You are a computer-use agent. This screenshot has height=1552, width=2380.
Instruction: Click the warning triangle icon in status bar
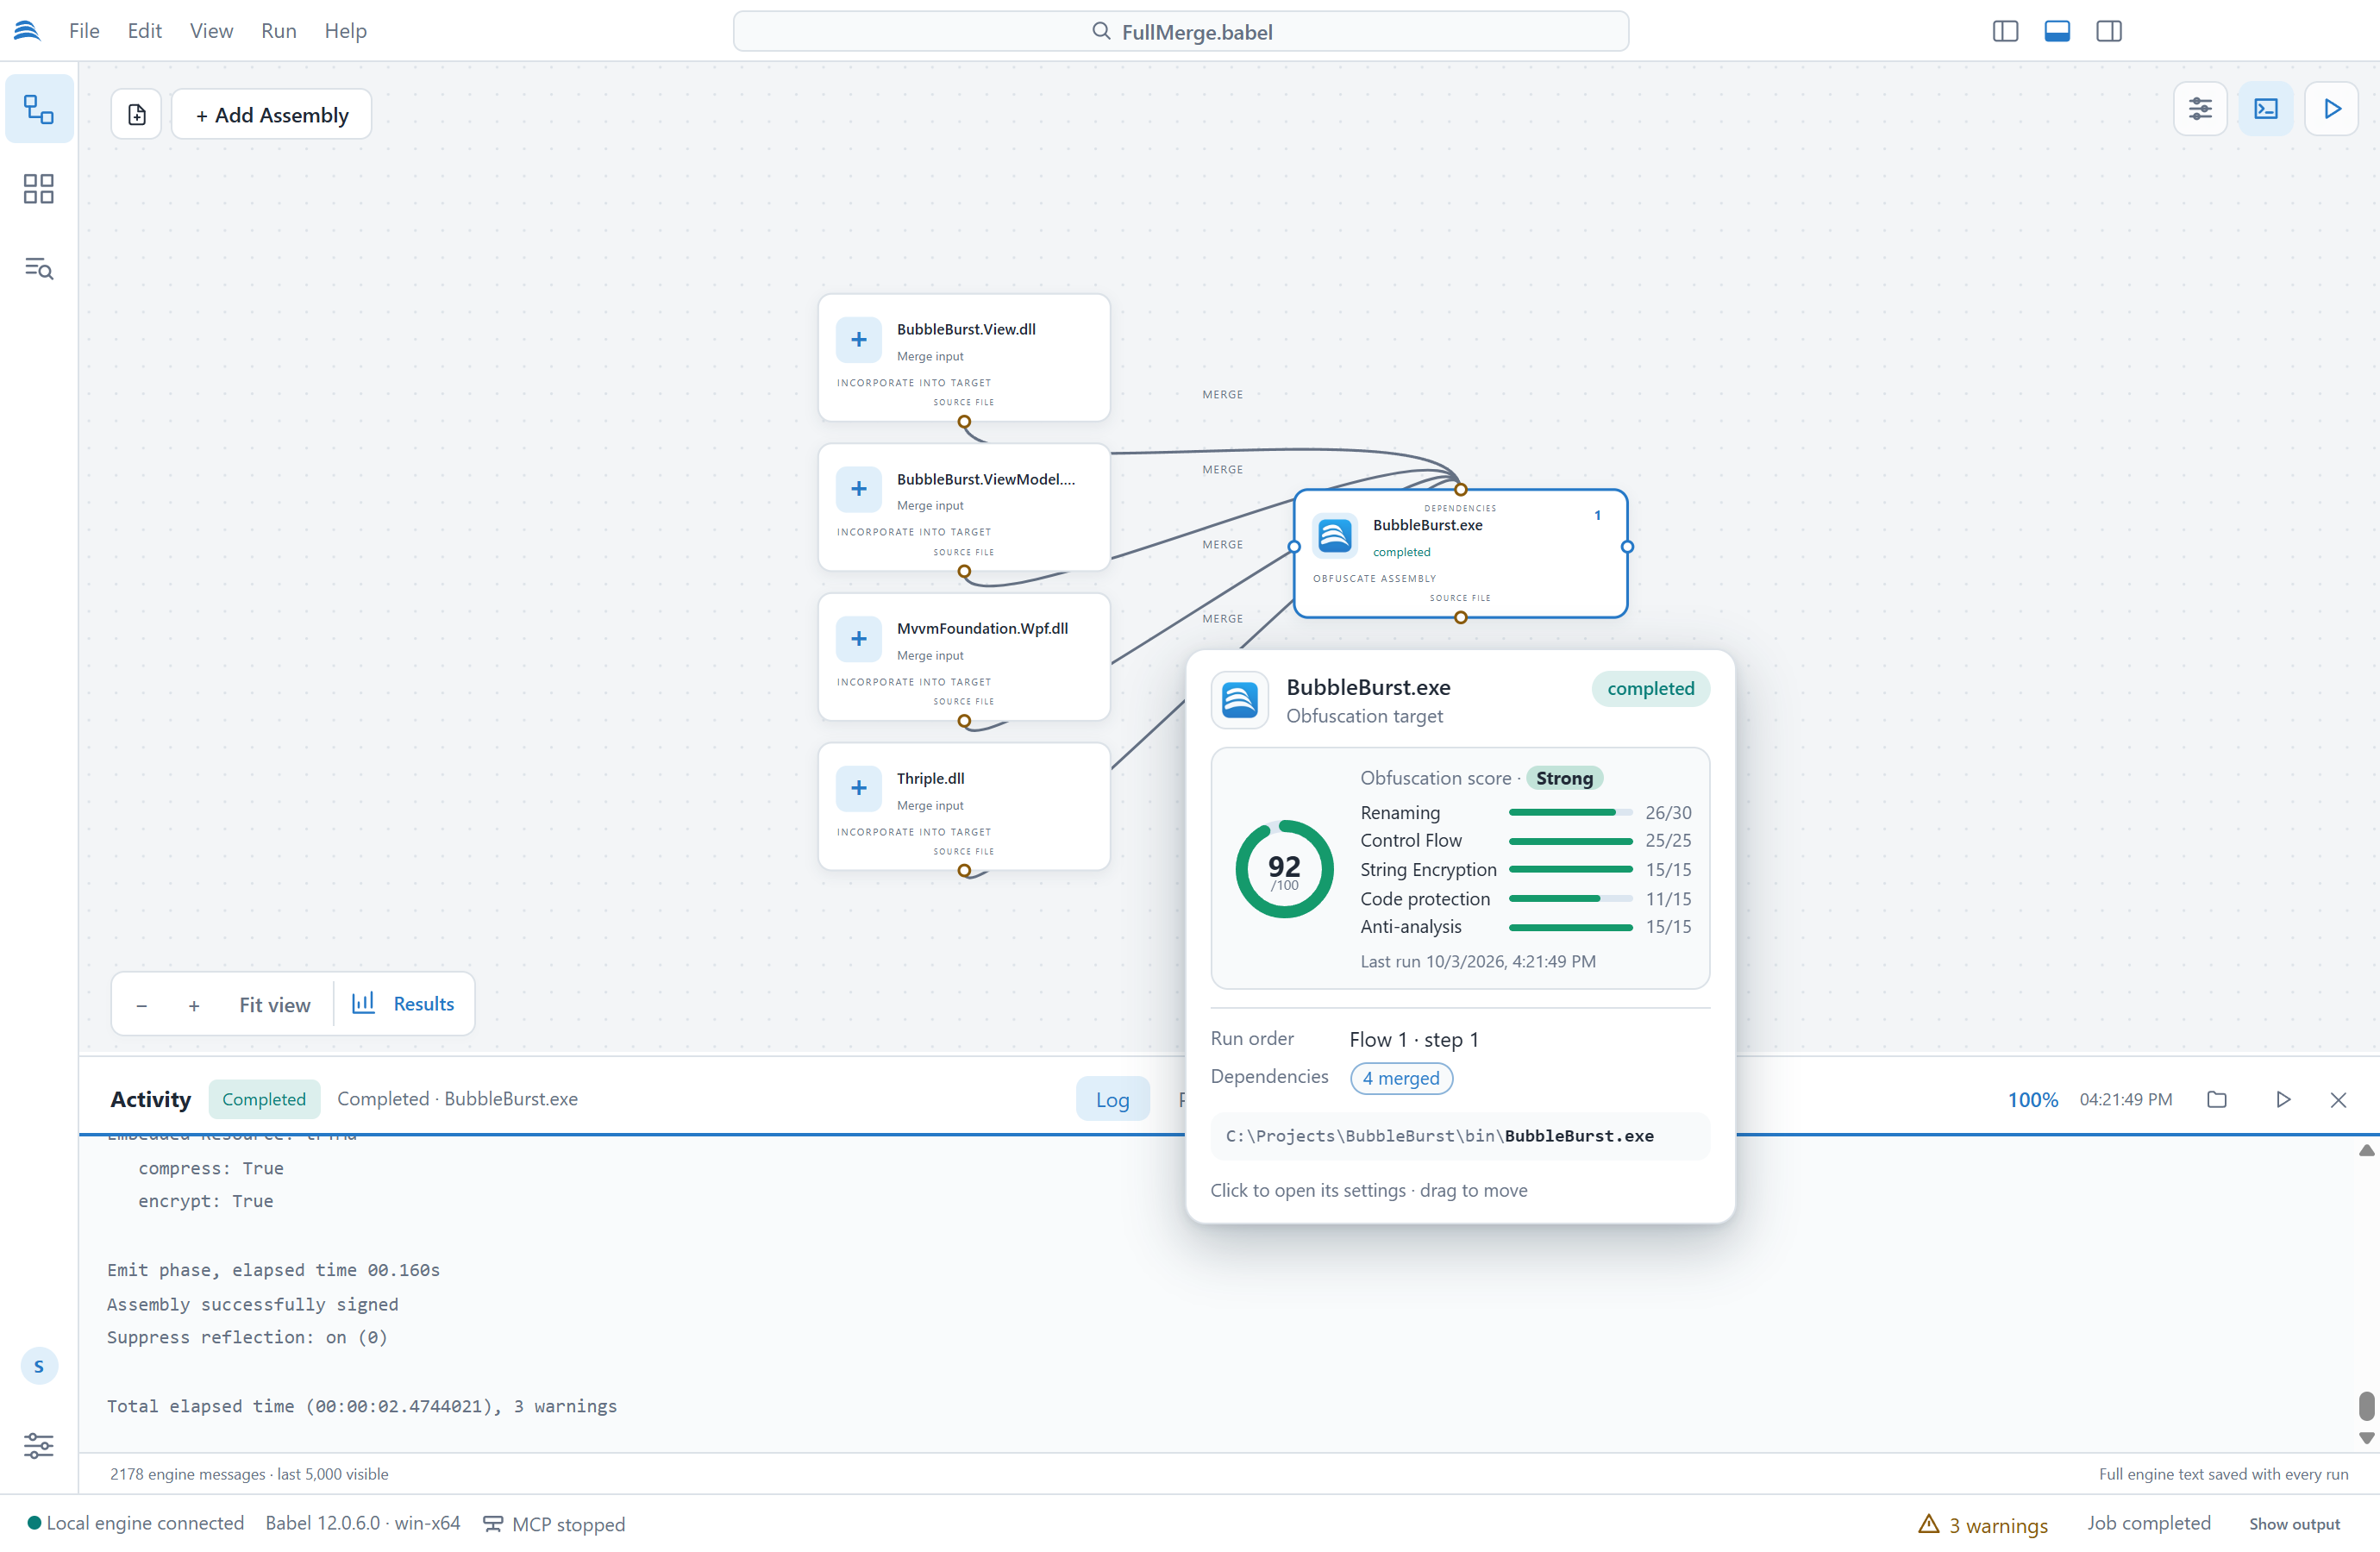coord(1929,1524)
